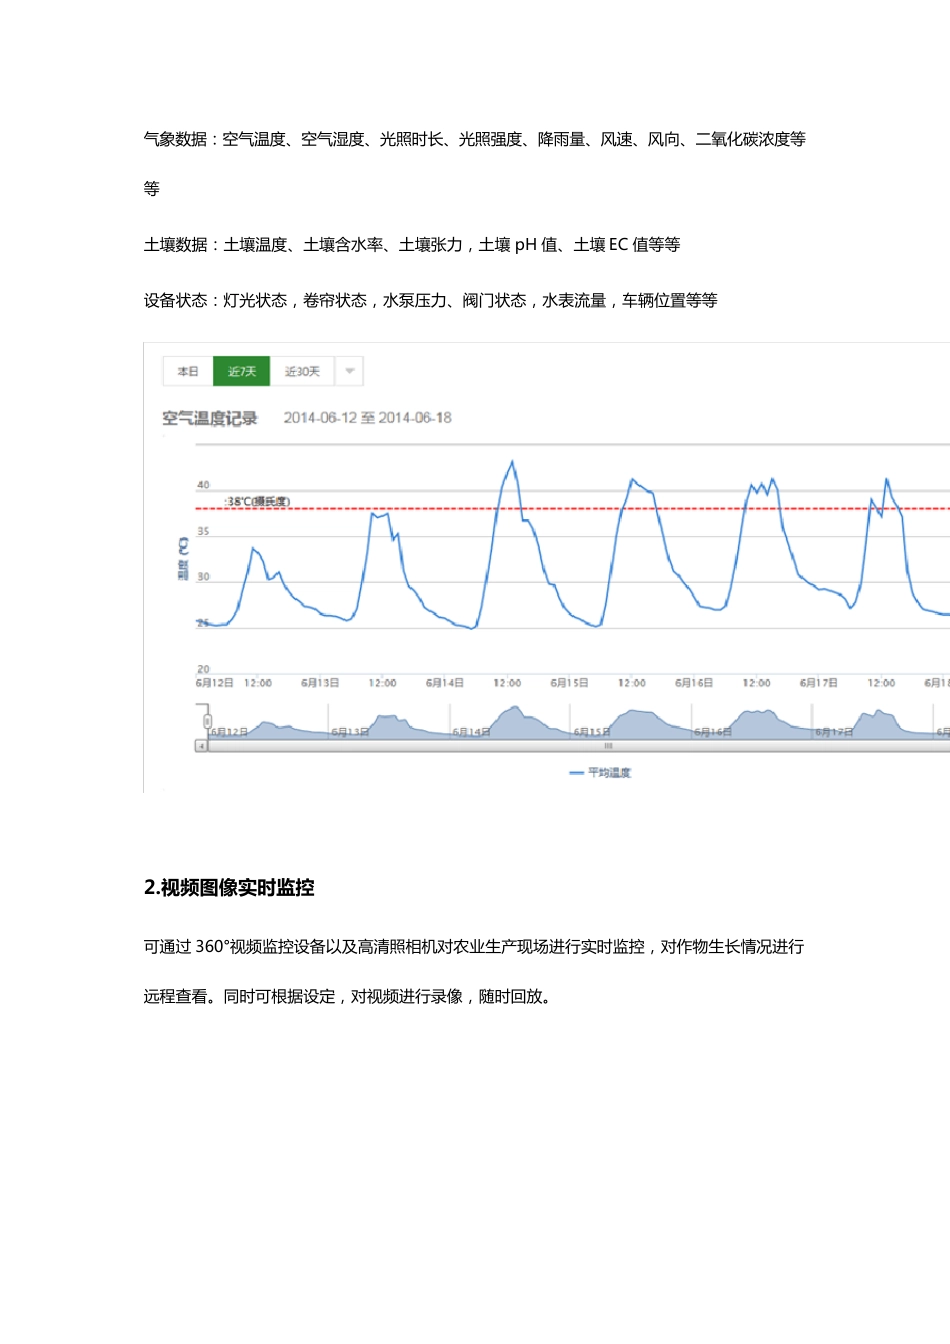Click the date range 2014-06-12 至 2014-06-18
The height and width of the screenshot is (1344, 950).
367,418
